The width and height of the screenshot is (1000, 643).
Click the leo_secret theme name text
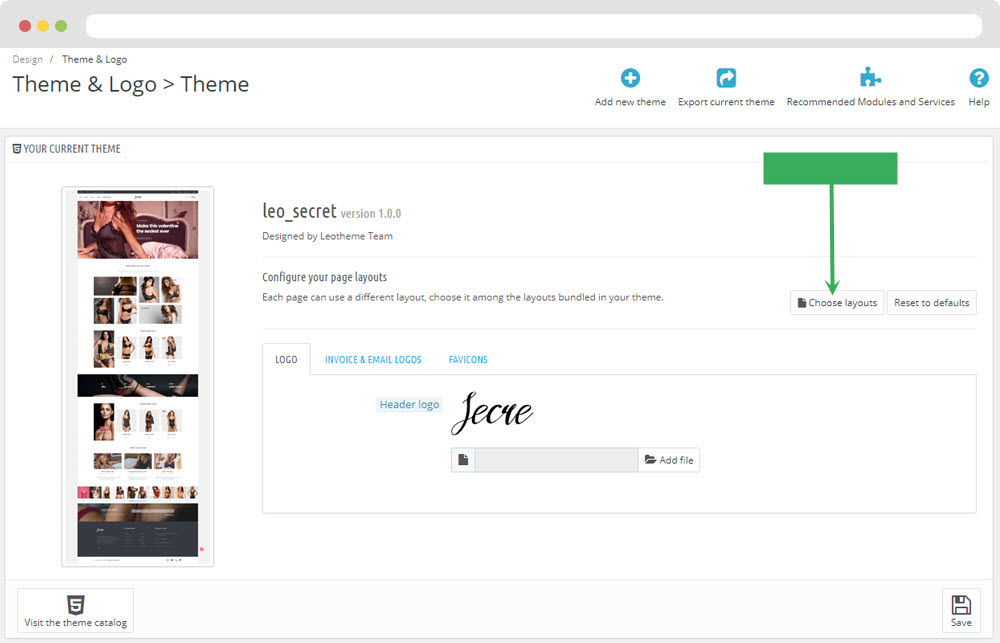pos(299,211)
